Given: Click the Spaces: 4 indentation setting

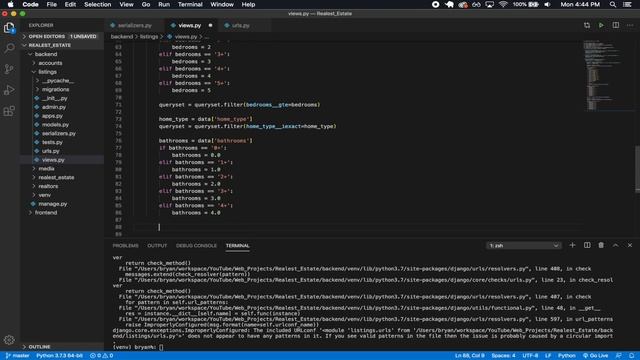Looking at the screenshot, I should point(503,356).
